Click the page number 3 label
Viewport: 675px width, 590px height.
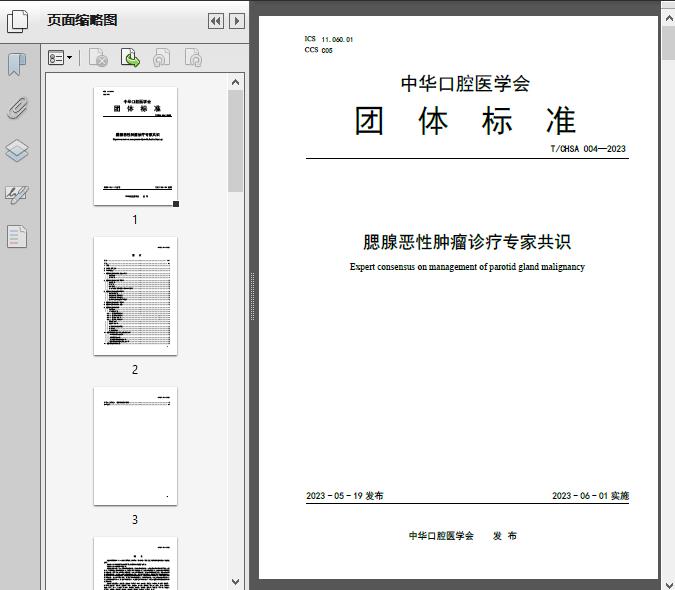pyautogui.click(x=135, y=520)
